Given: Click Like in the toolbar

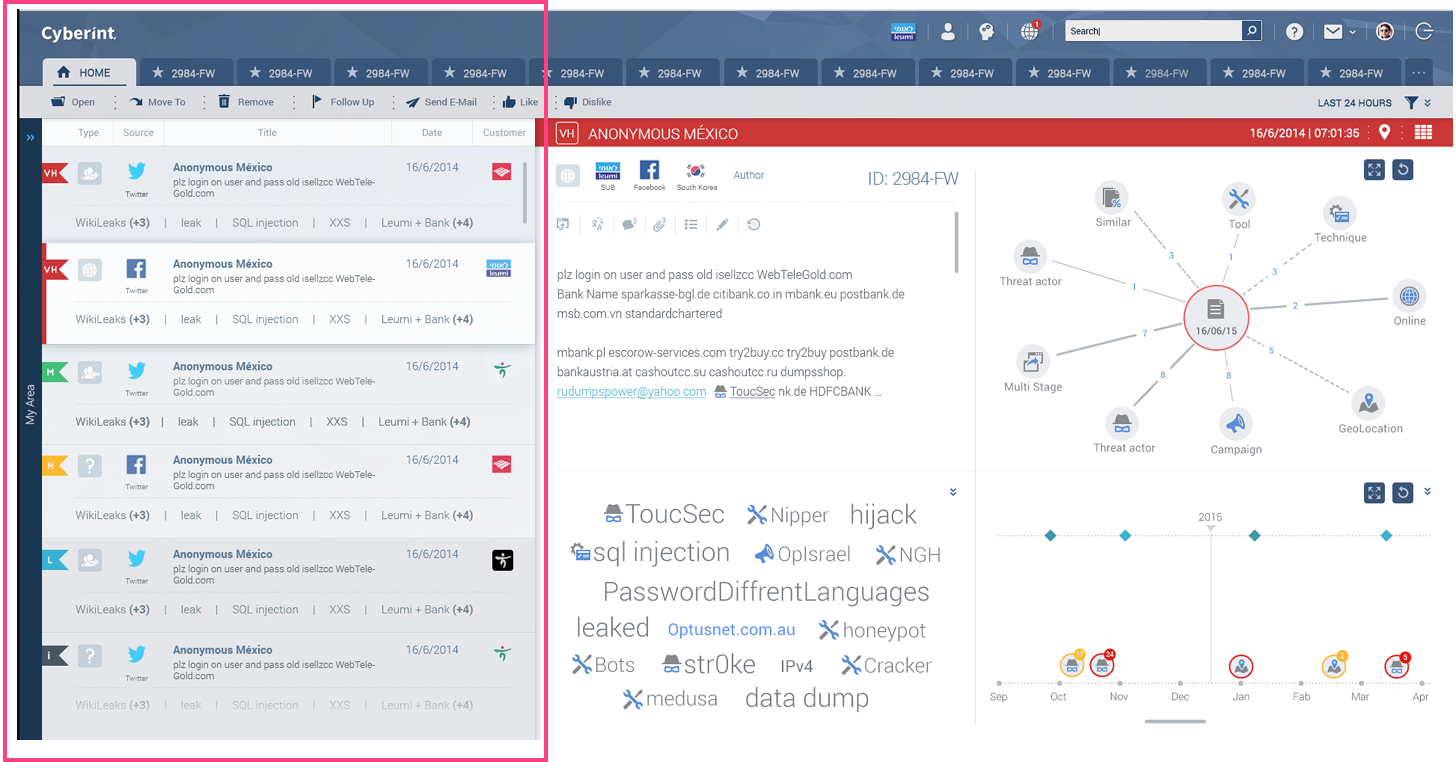Looking at the screenshot, I should 520,102.
